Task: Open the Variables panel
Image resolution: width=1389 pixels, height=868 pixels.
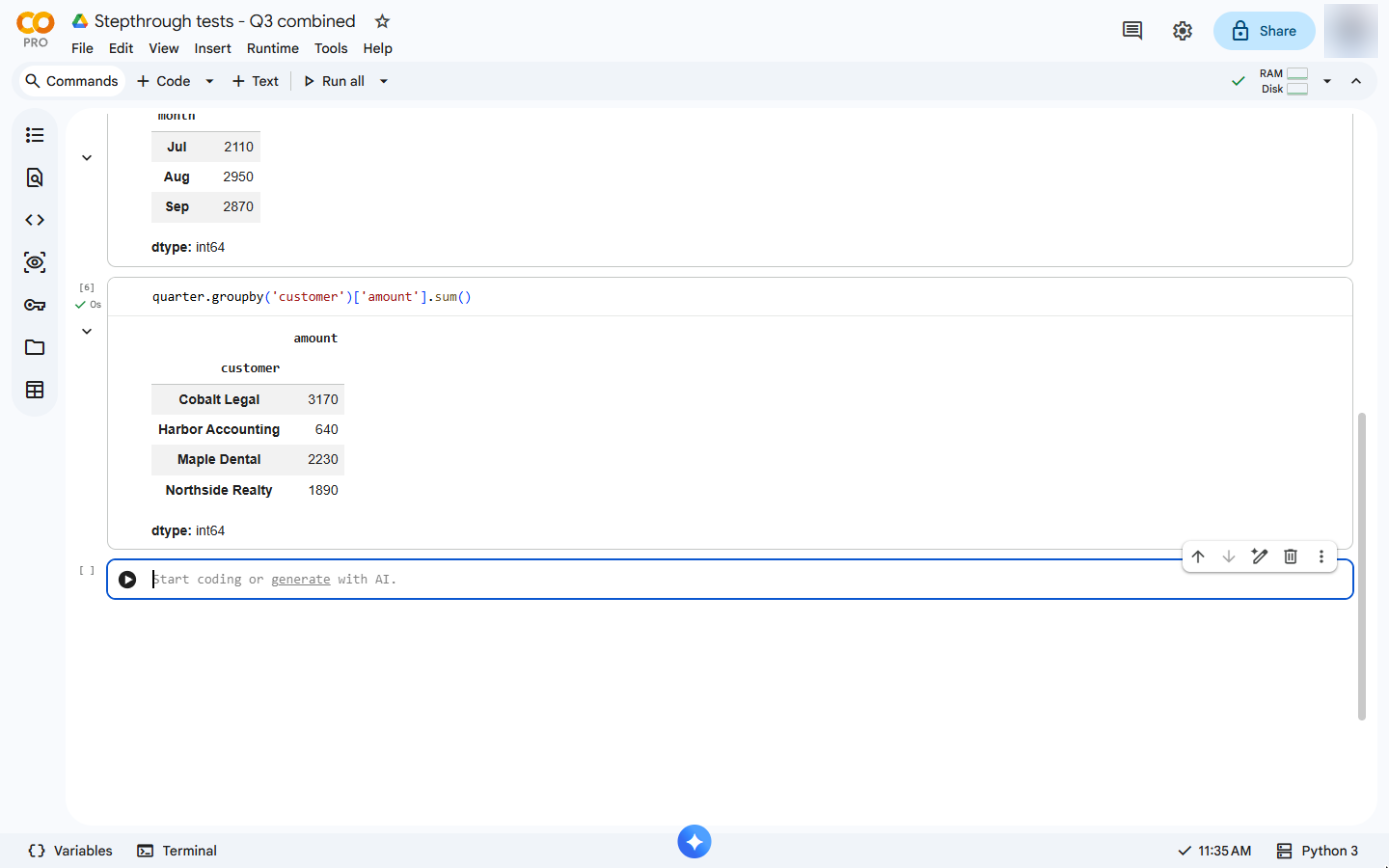Action: click(x=70, y=851)
